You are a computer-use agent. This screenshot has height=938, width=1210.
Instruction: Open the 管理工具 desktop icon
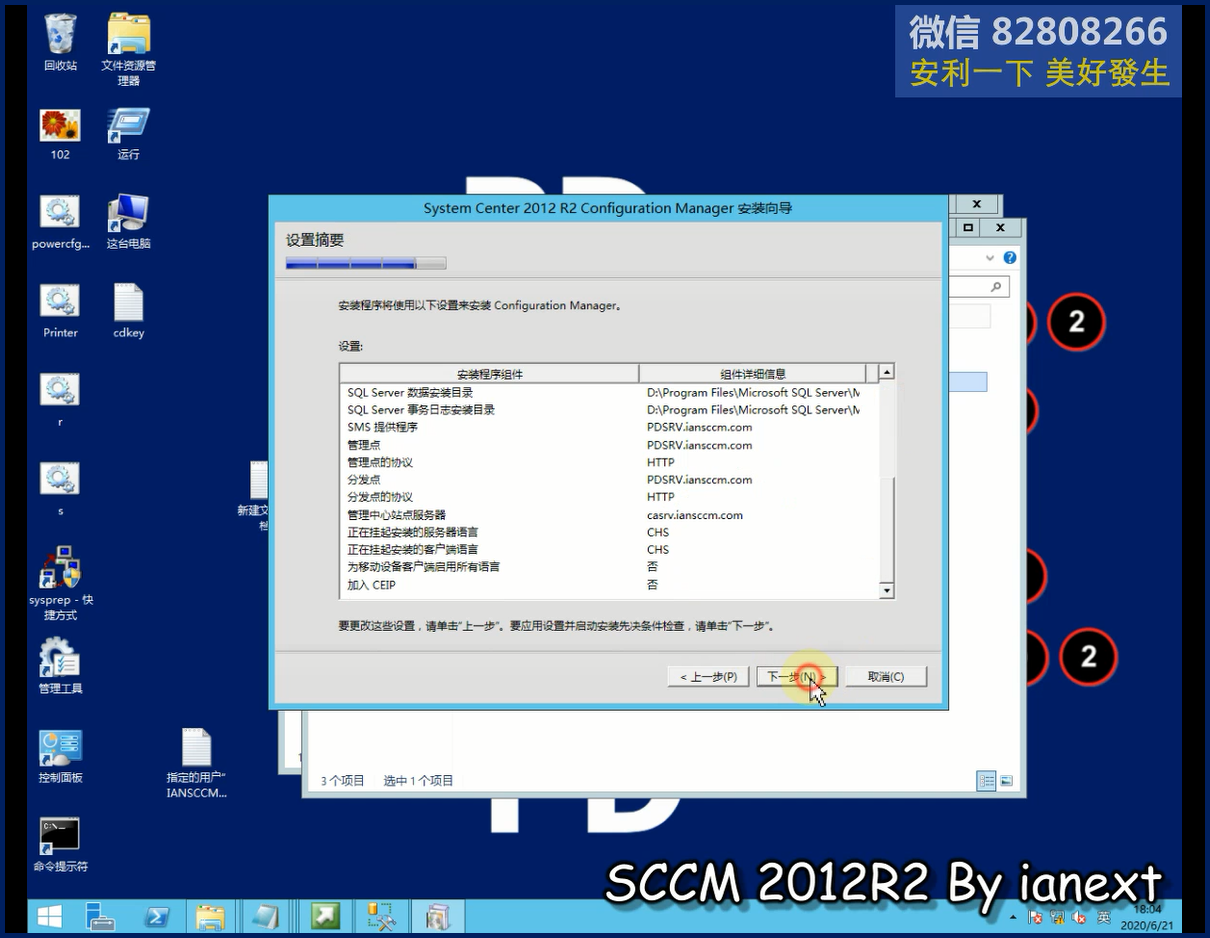[60, 665]
